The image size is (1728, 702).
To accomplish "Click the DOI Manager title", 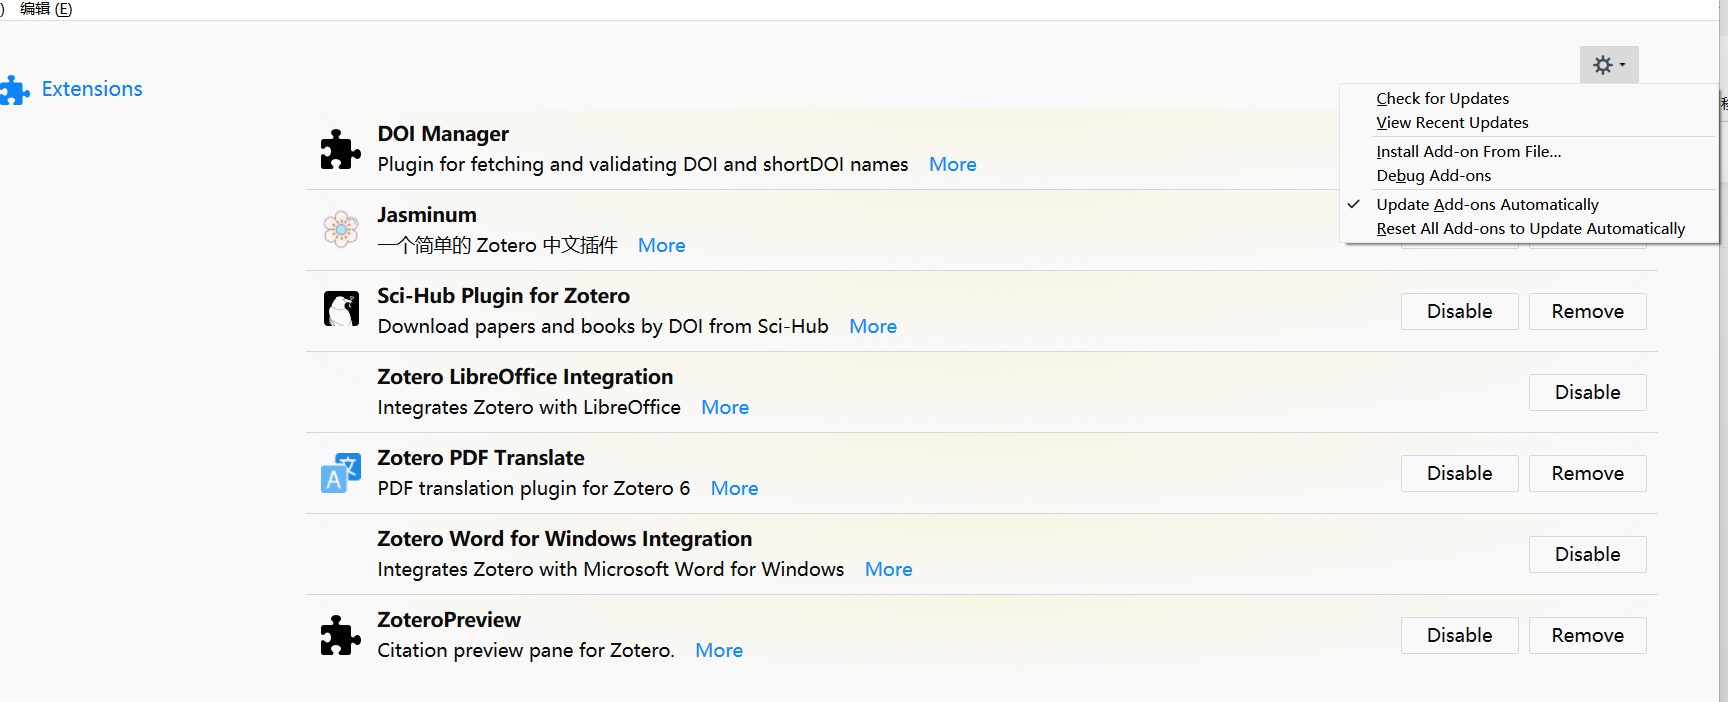I will (x=443, y=134).
